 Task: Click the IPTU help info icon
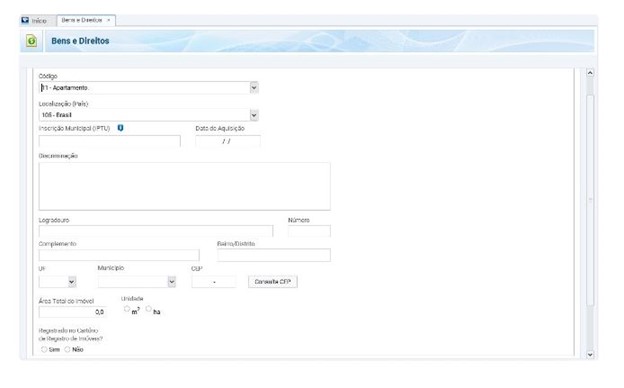click(x=120, y=128)
